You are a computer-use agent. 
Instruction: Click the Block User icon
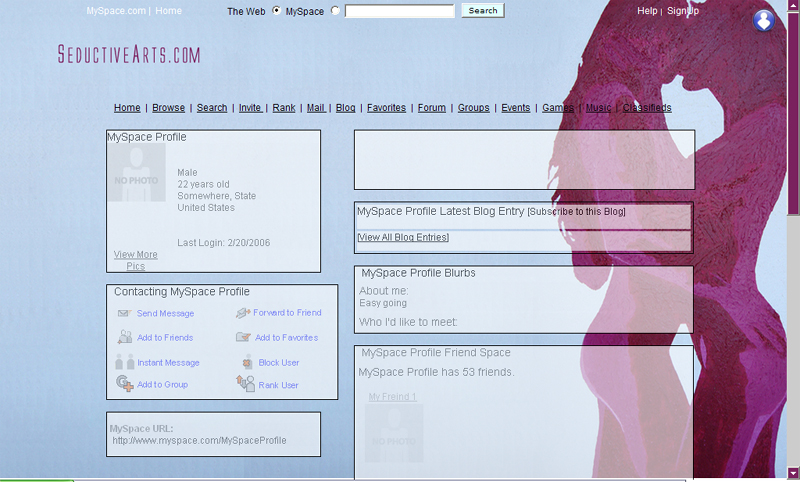click(247, 362)
